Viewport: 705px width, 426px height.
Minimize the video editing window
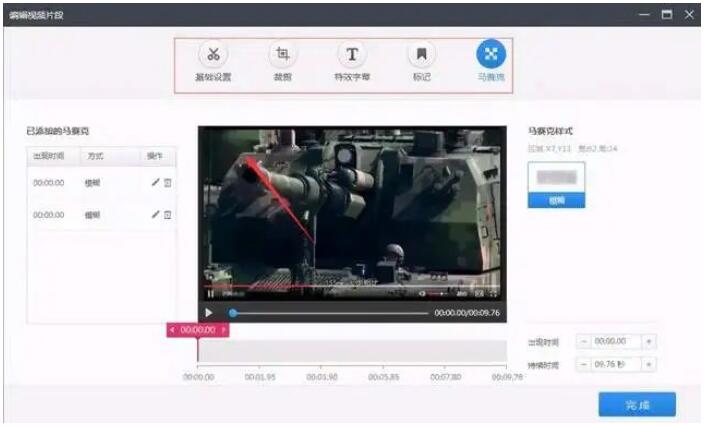644,14
